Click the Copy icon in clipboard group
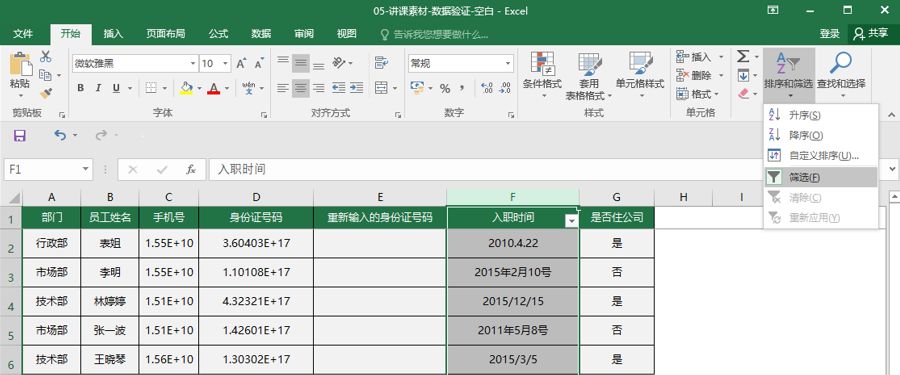Image resolution: width=900 pixels, height=375 pixels. point(45,75)
